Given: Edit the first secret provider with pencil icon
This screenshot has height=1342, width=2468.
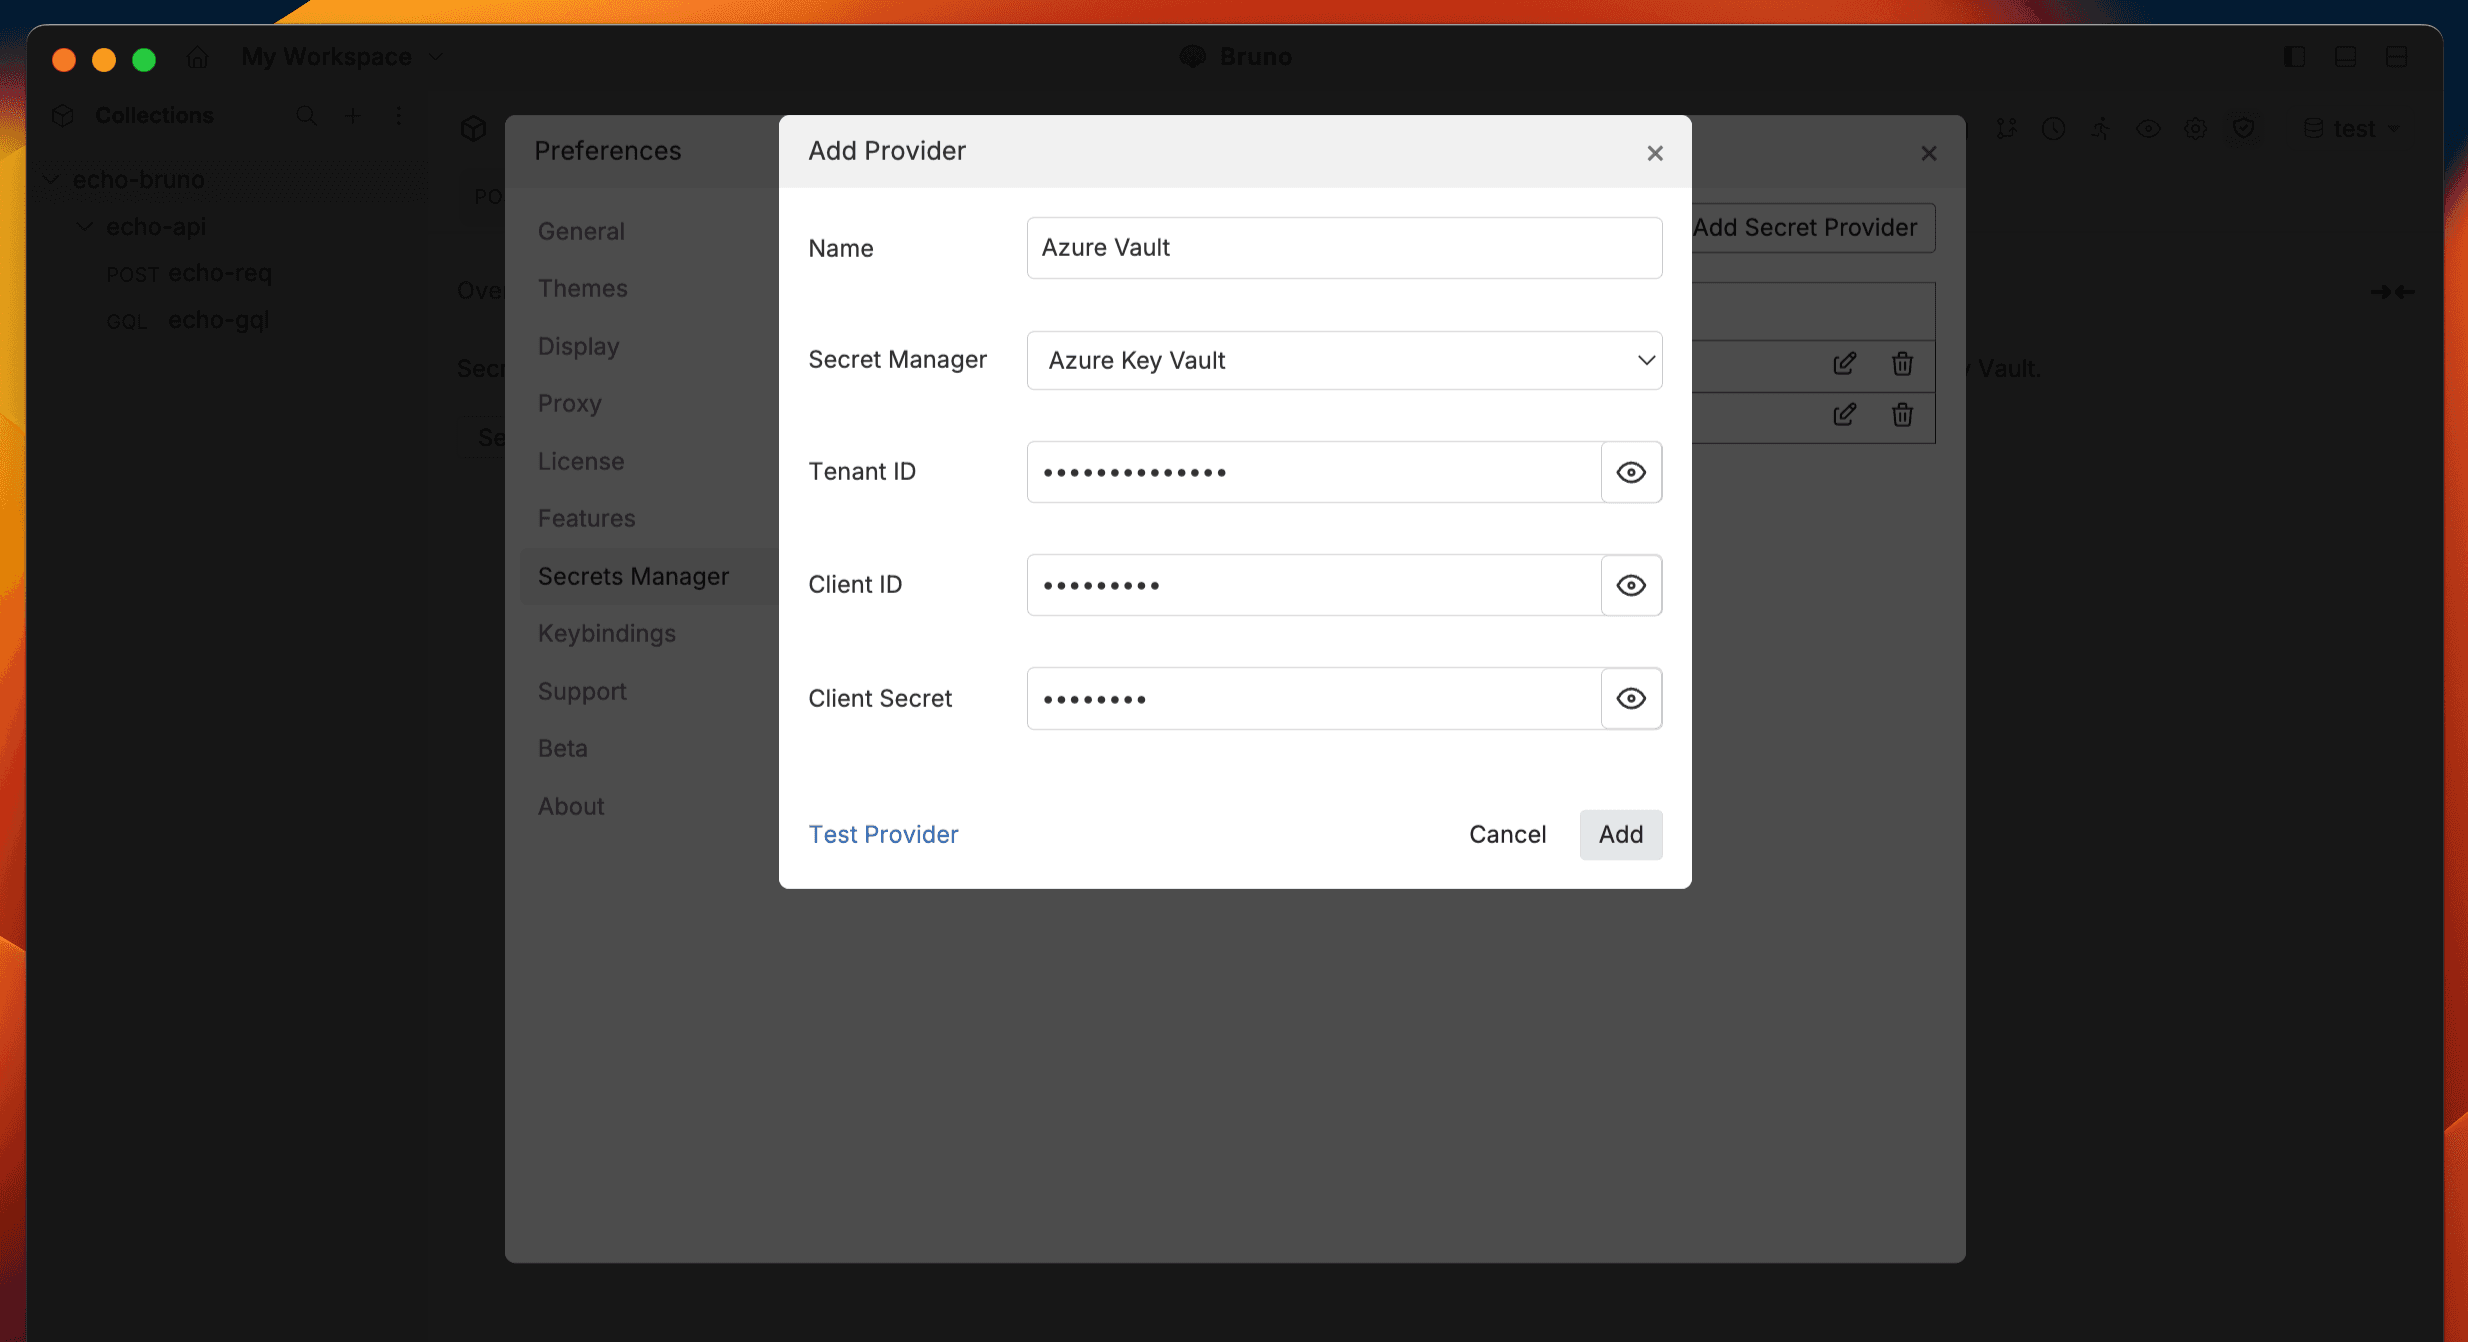Looking at the screenshot, I should pyautogui.click(x=1844, y=363).
